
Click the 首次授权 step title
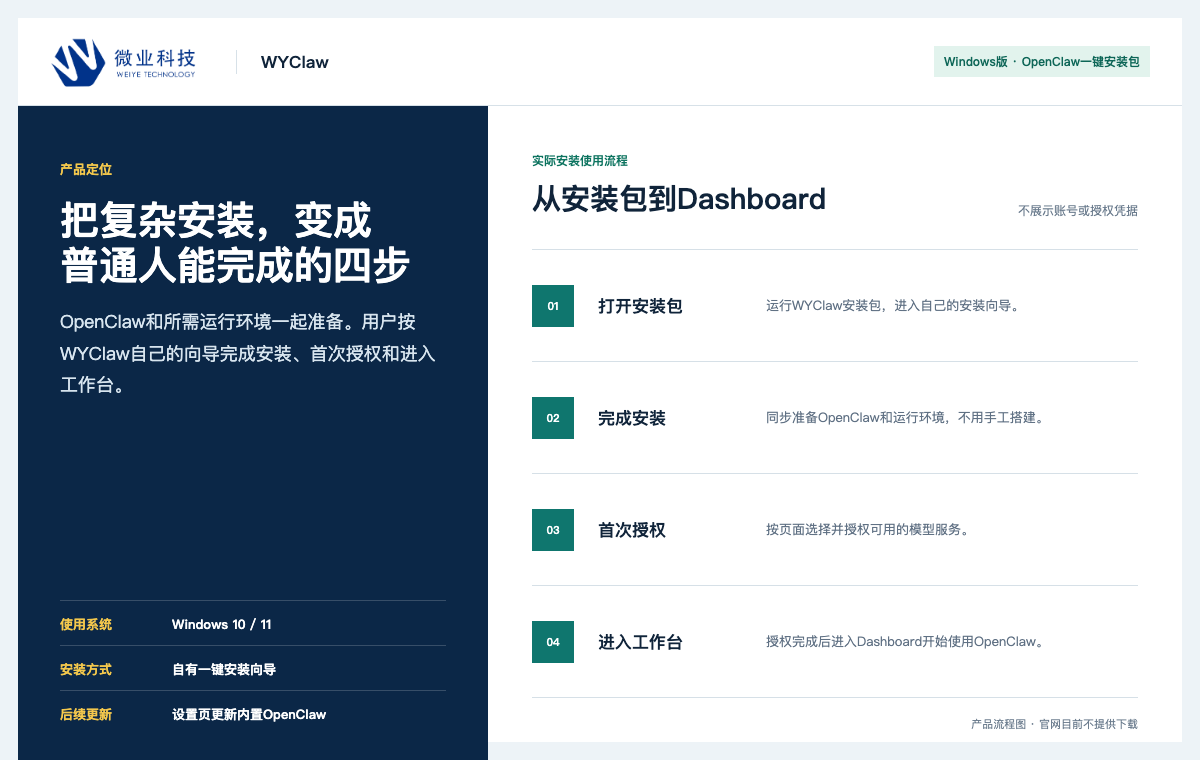pos(632,530)
